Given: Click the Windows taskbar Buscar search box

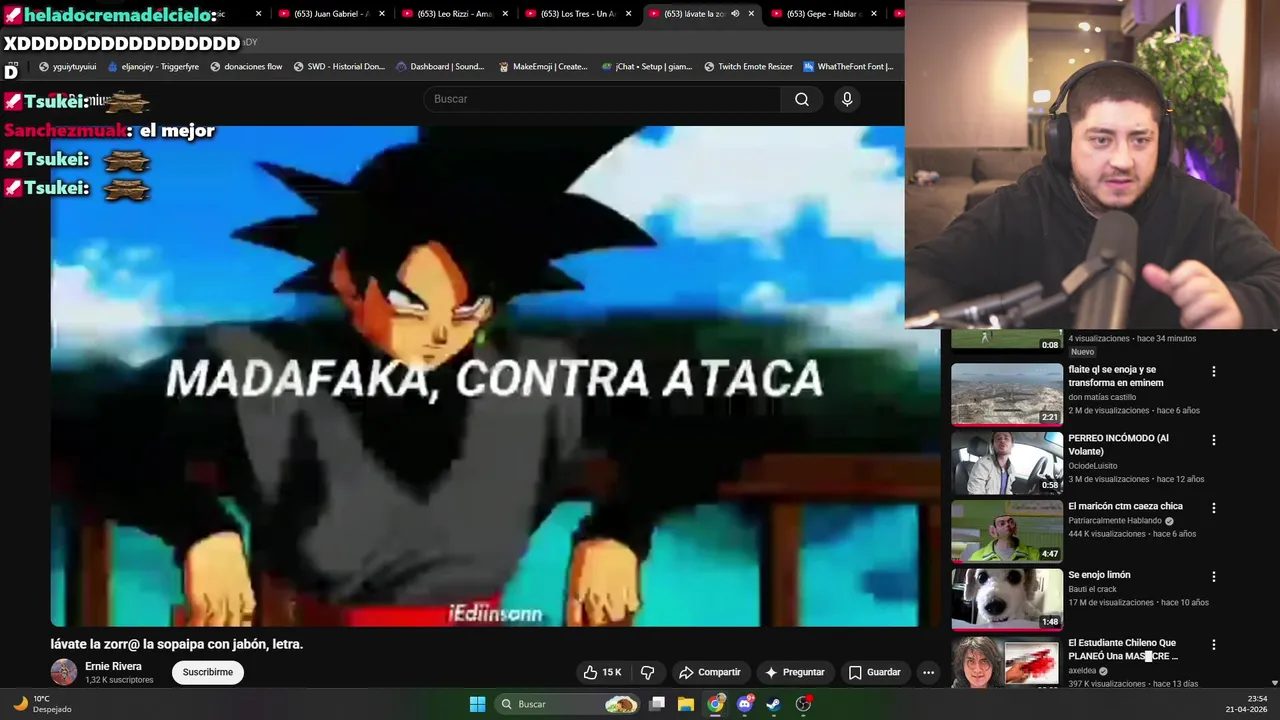Looking at the screenshot, I should [x=567, y=704].
